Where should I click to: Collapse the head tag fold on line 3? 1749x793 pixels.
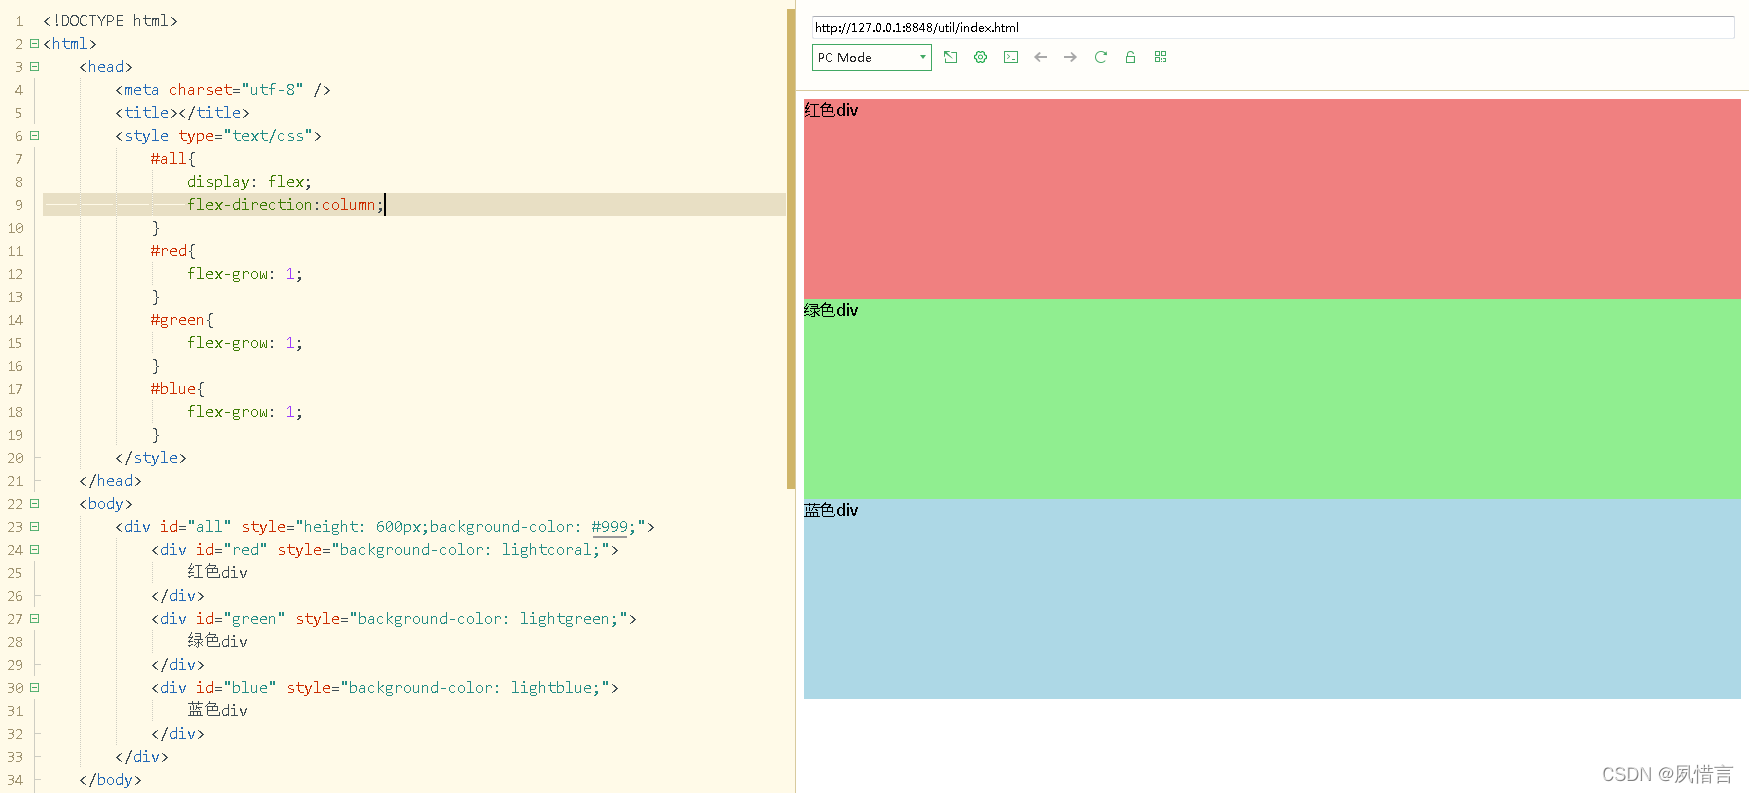click(34, 66)
